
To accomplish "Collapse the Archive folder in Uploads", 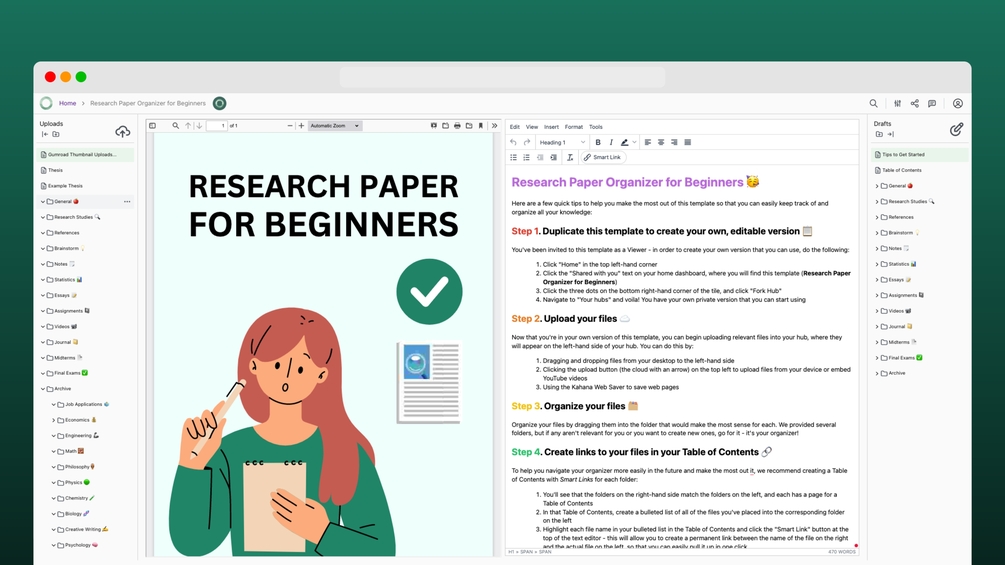I will point(43,389).
